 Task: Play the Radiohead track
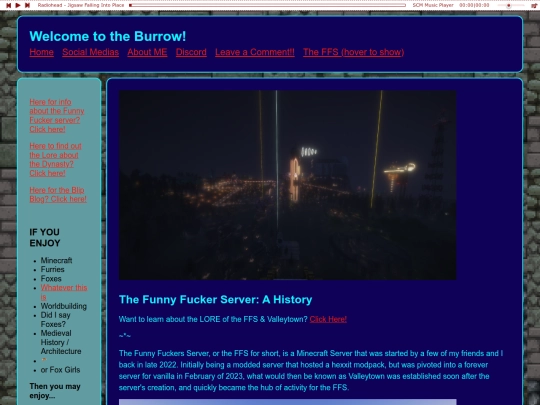coord(18,5)
